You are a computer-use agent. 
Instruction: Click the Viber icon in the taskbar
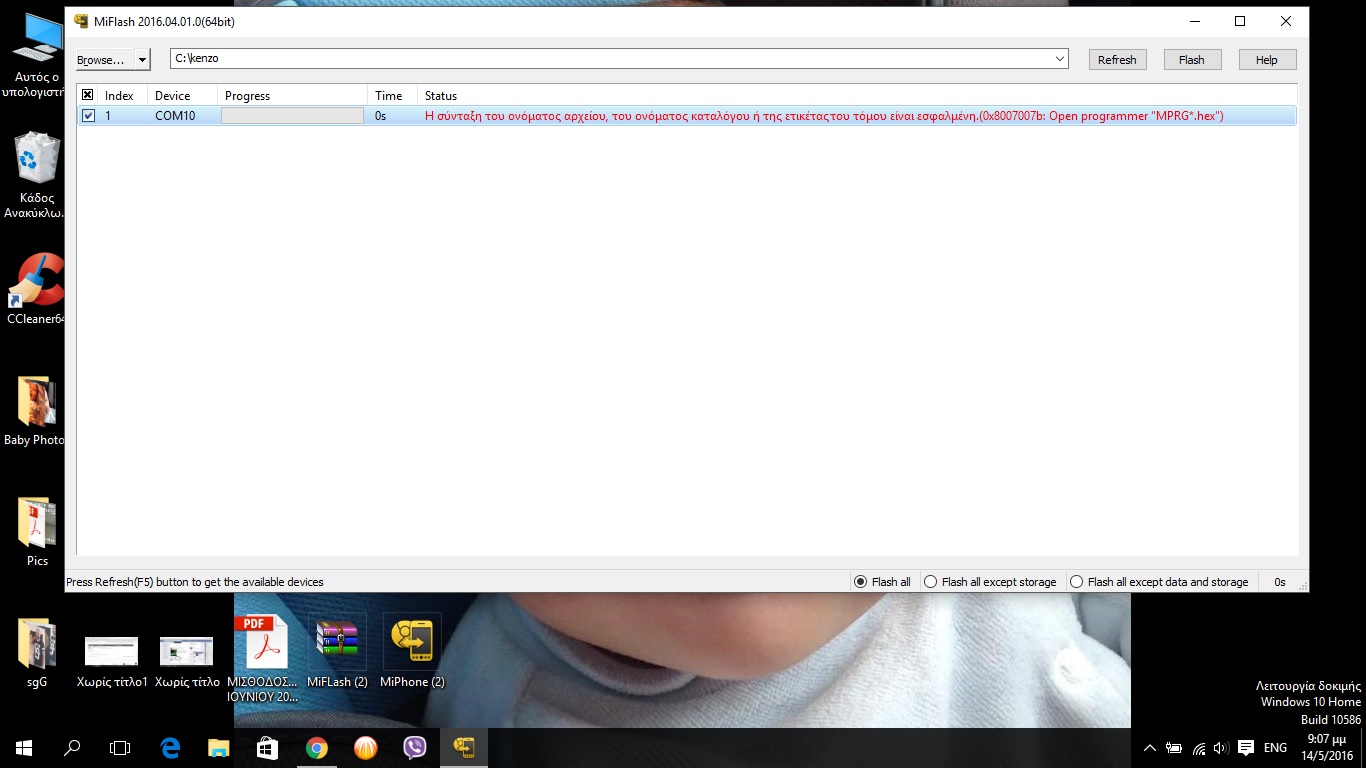(x=414, y=747)
